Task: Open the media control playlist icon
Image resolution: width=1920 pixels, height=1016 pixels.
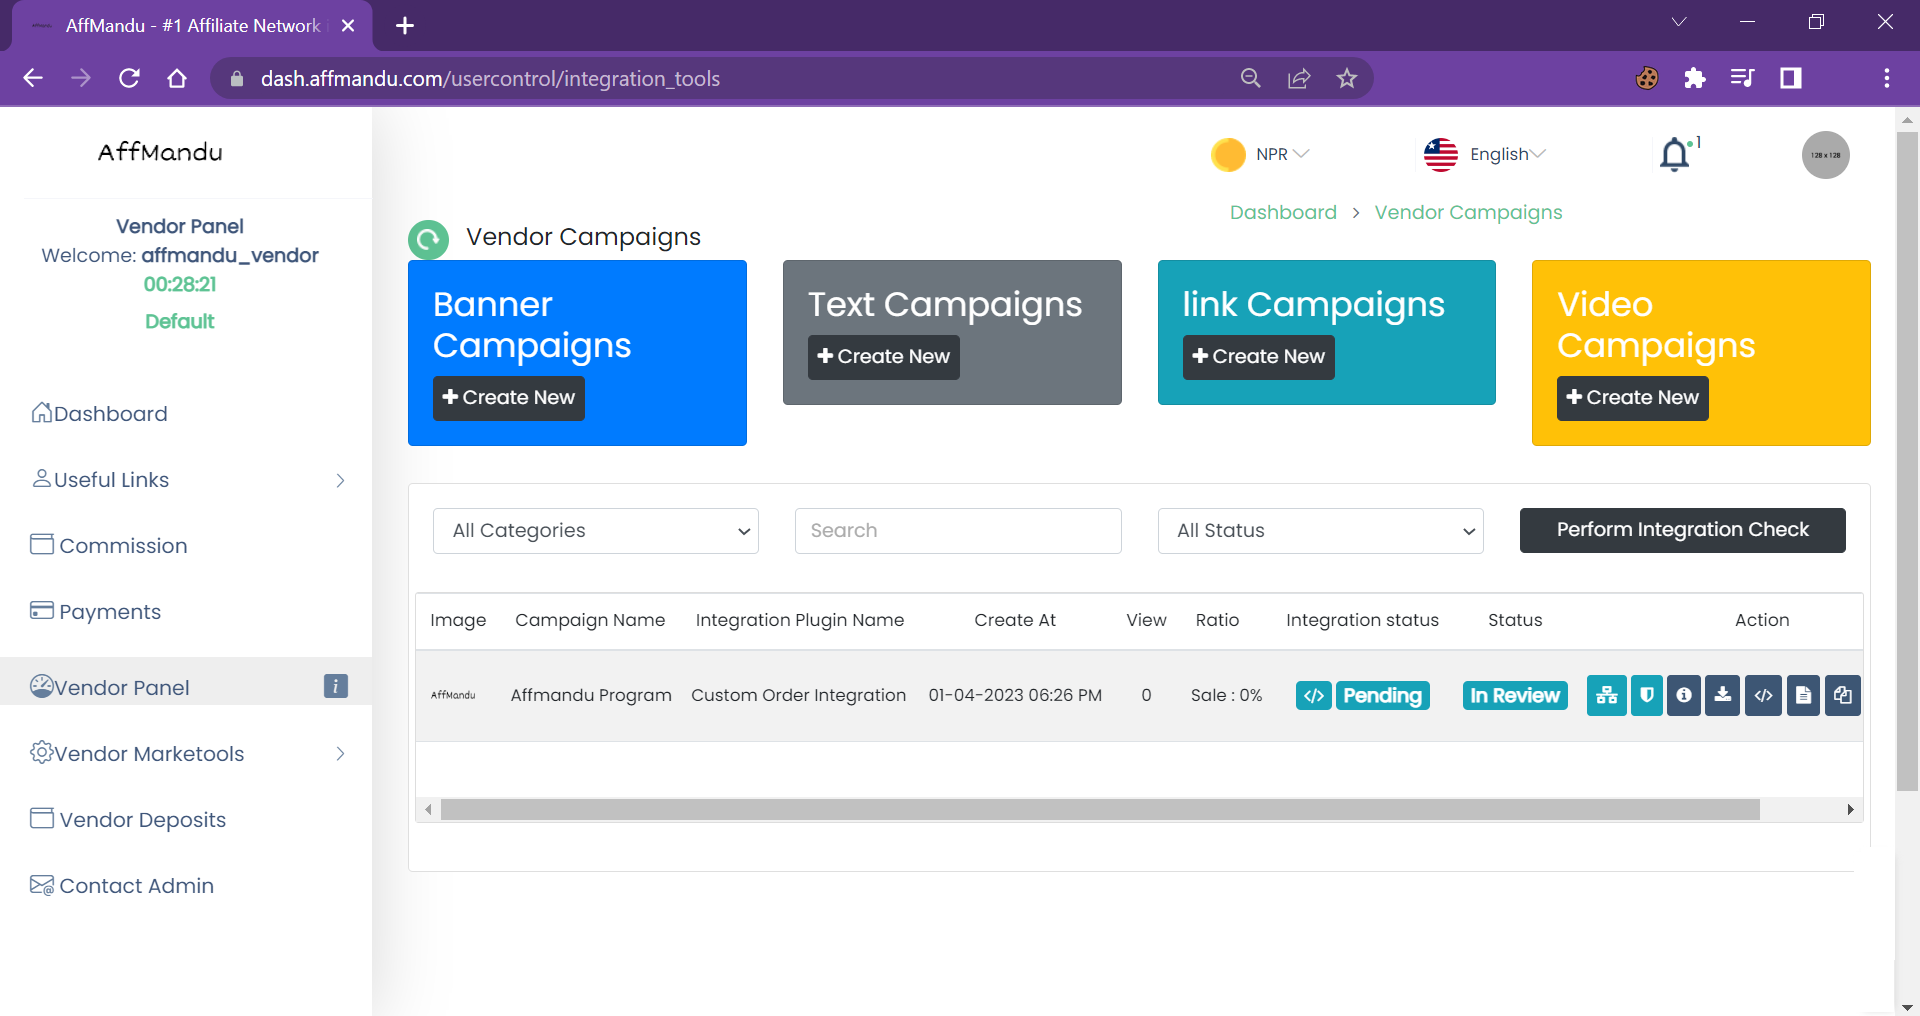Action: [x=1742, y=78]
